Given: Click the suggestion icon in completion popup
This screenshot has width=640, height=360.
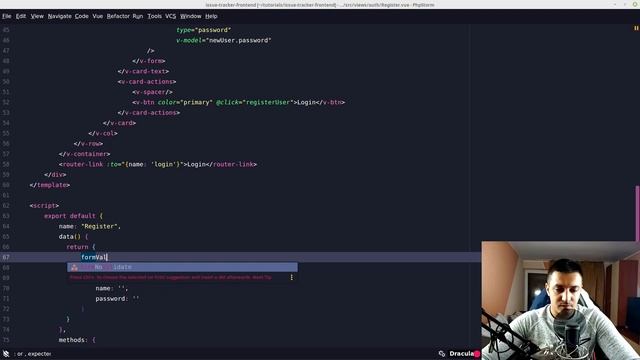Looking at the screenshot, I should (x=74, y=267).
